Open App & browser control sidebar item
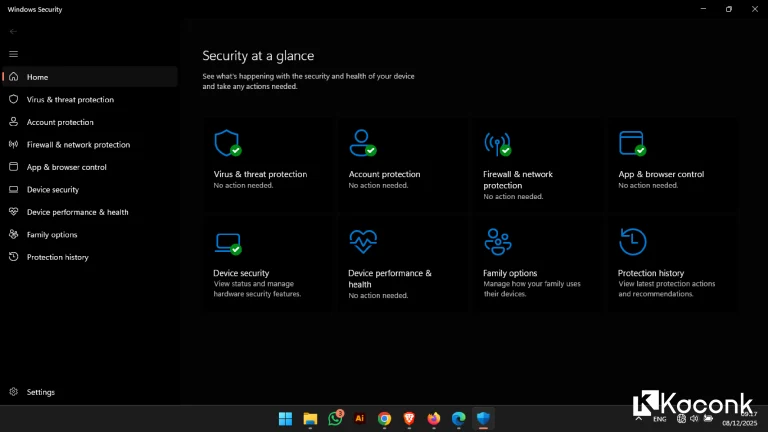The width and height of the screenshot is (768, 432). (90, 167)
